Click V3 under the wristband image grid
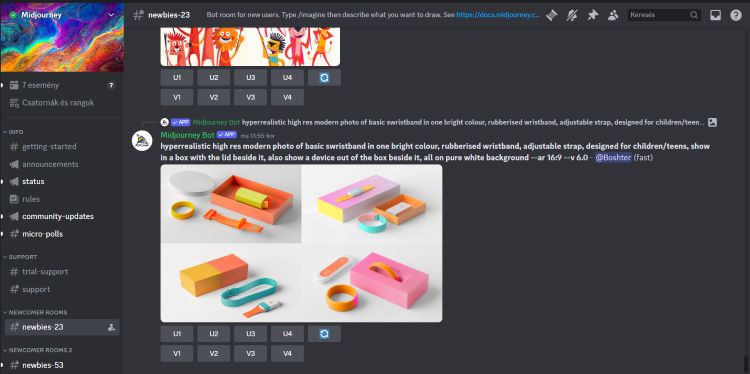 point(251,353)
